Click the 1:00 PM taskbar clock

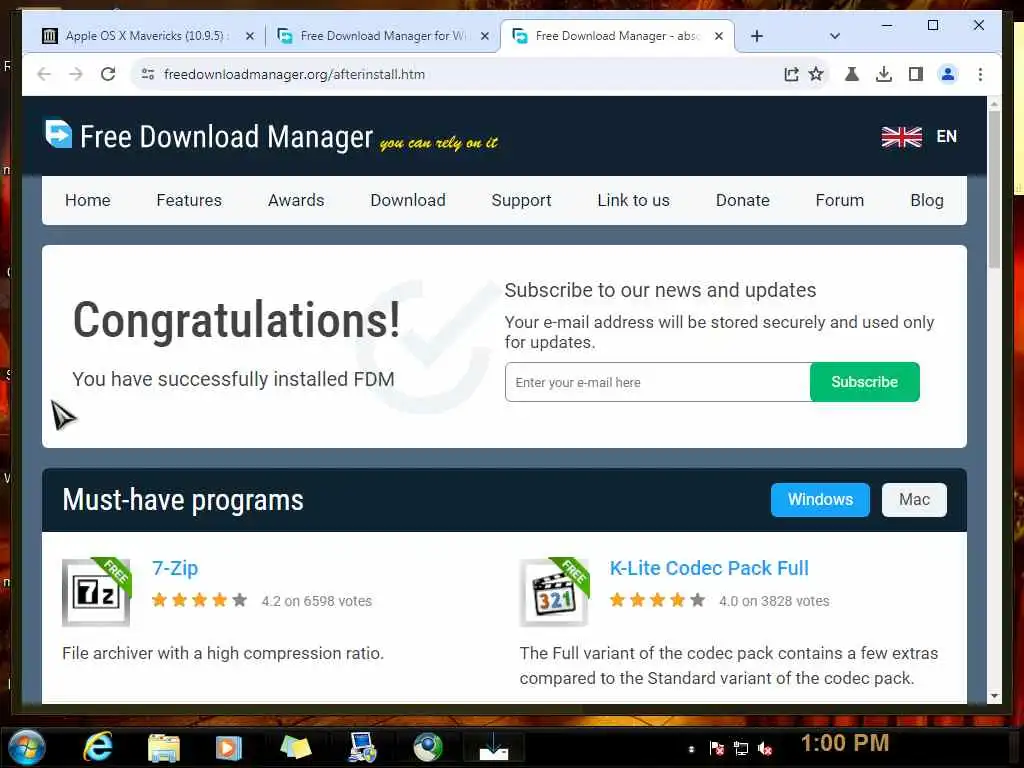[x=844, y=743]
